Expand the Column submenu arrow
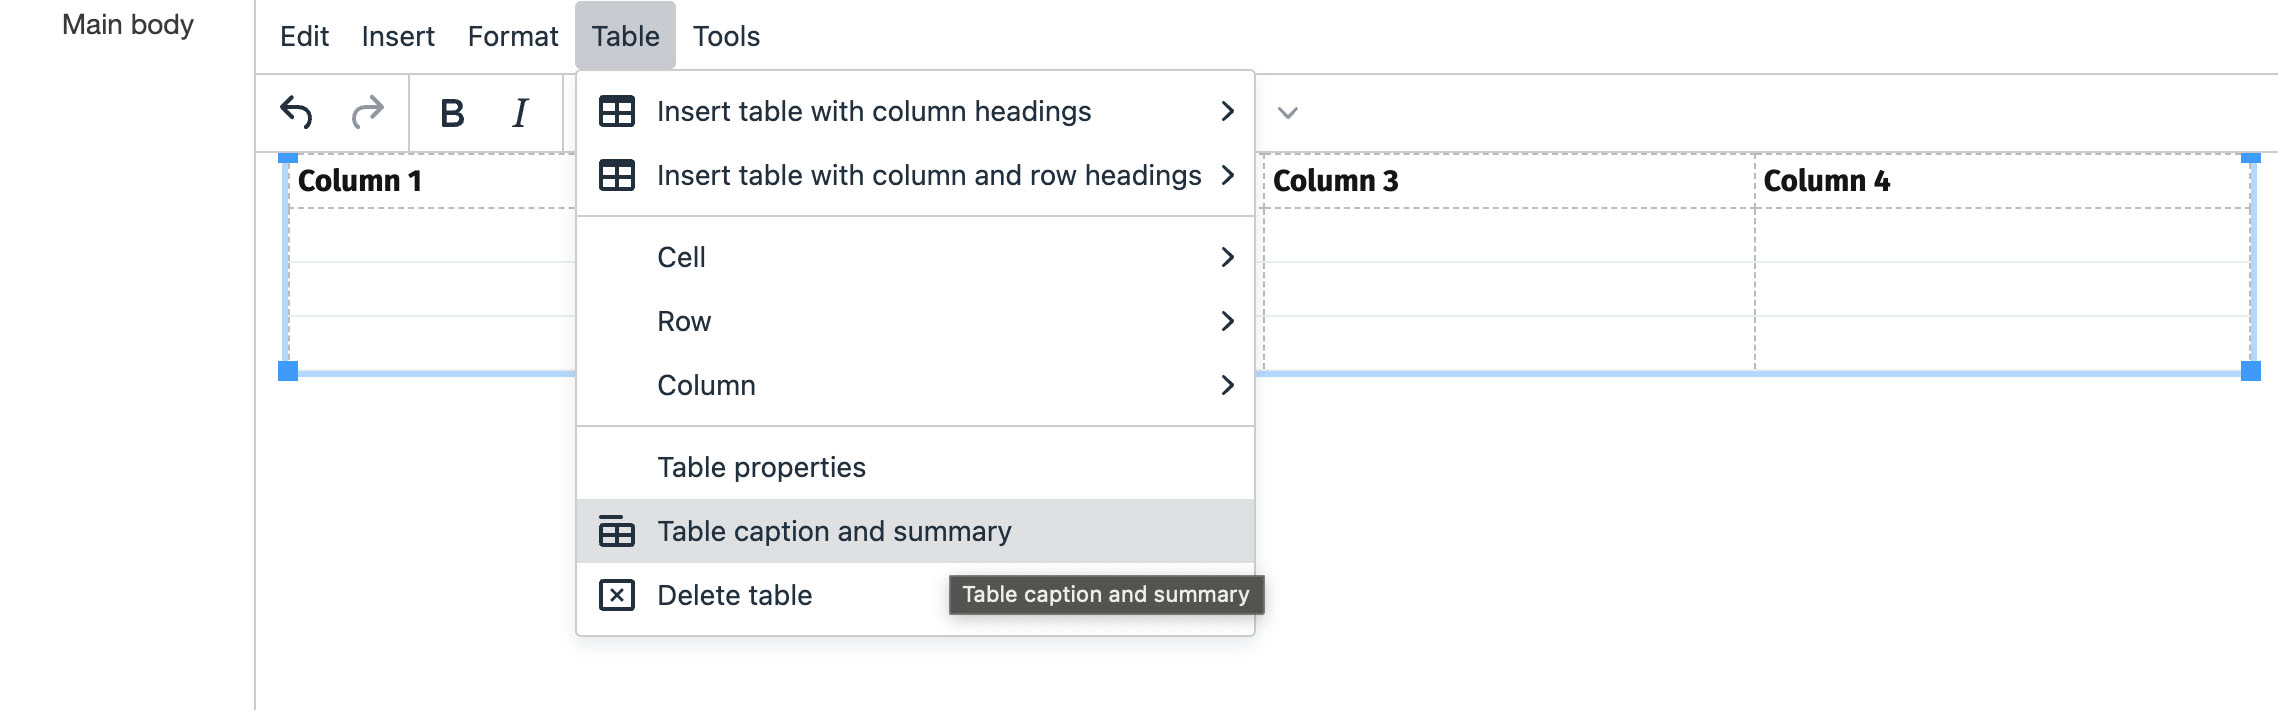 click(1227, 385)
